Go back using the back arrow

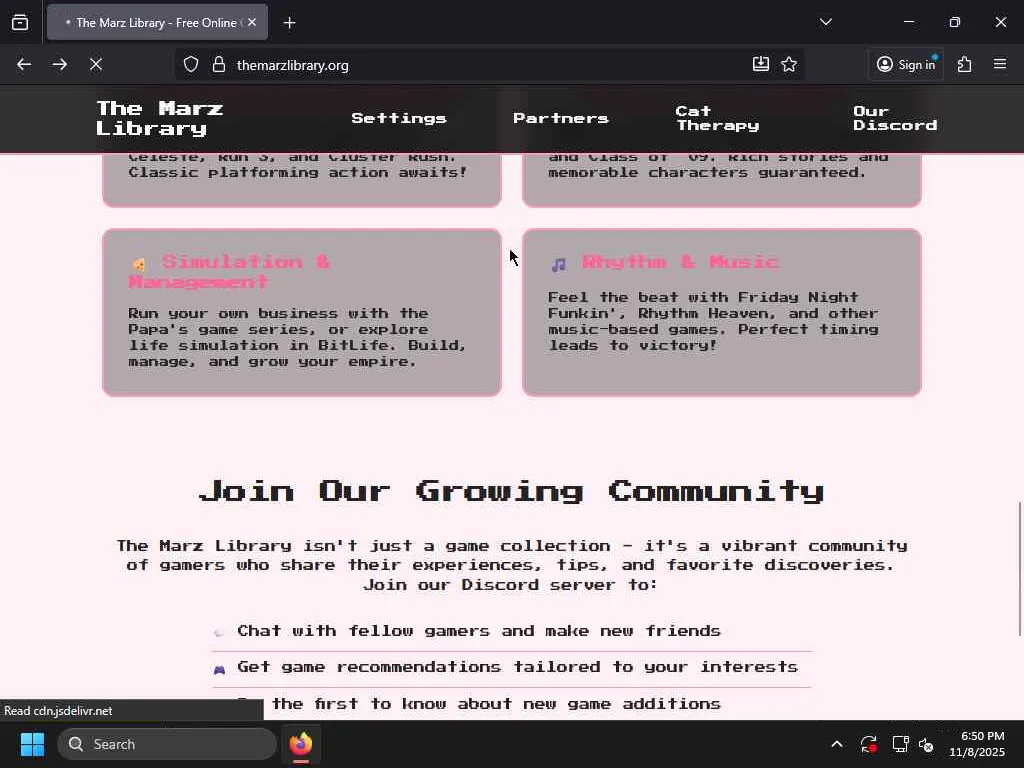pos(24,64)
